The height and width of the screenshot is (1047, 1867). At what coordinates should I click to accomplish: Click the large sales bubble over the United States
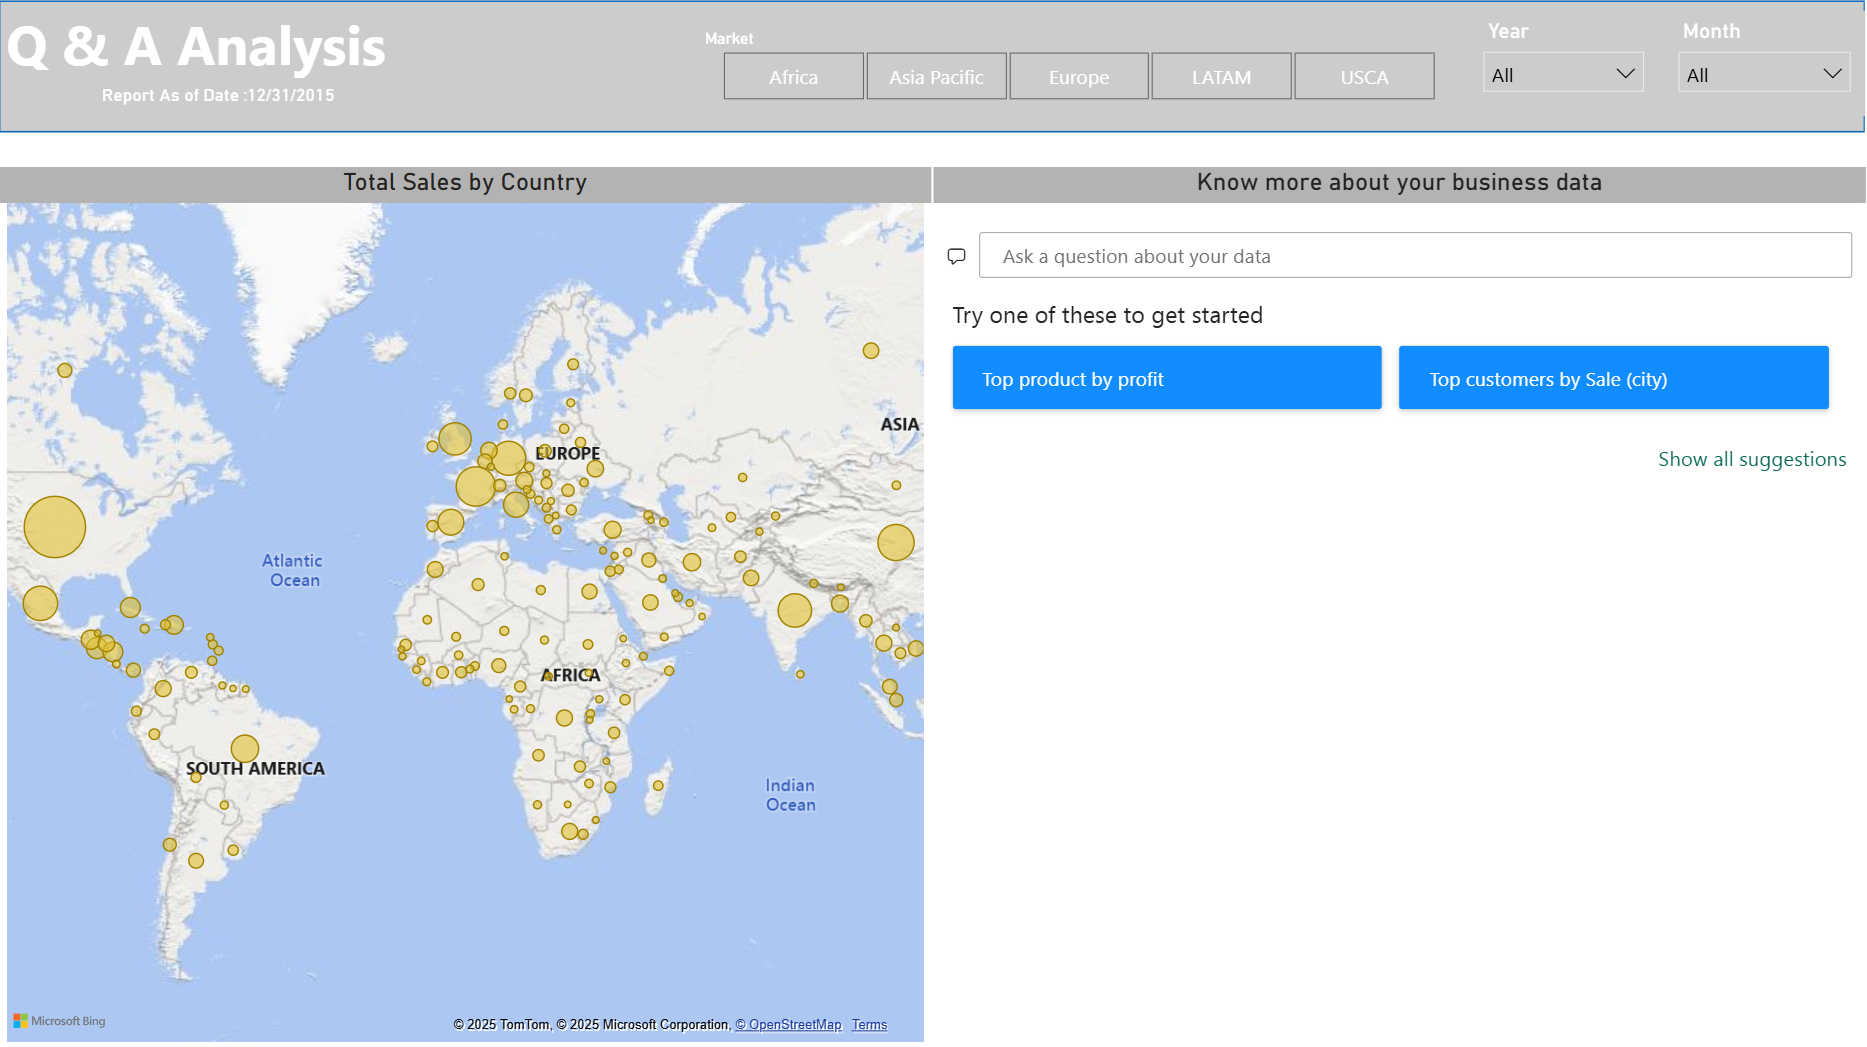coord(57,527)
